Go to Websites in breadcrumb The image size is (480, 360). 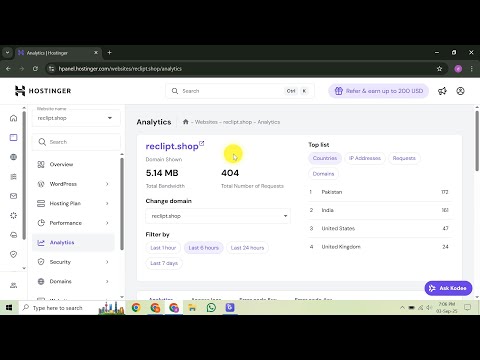pos(206,122)
